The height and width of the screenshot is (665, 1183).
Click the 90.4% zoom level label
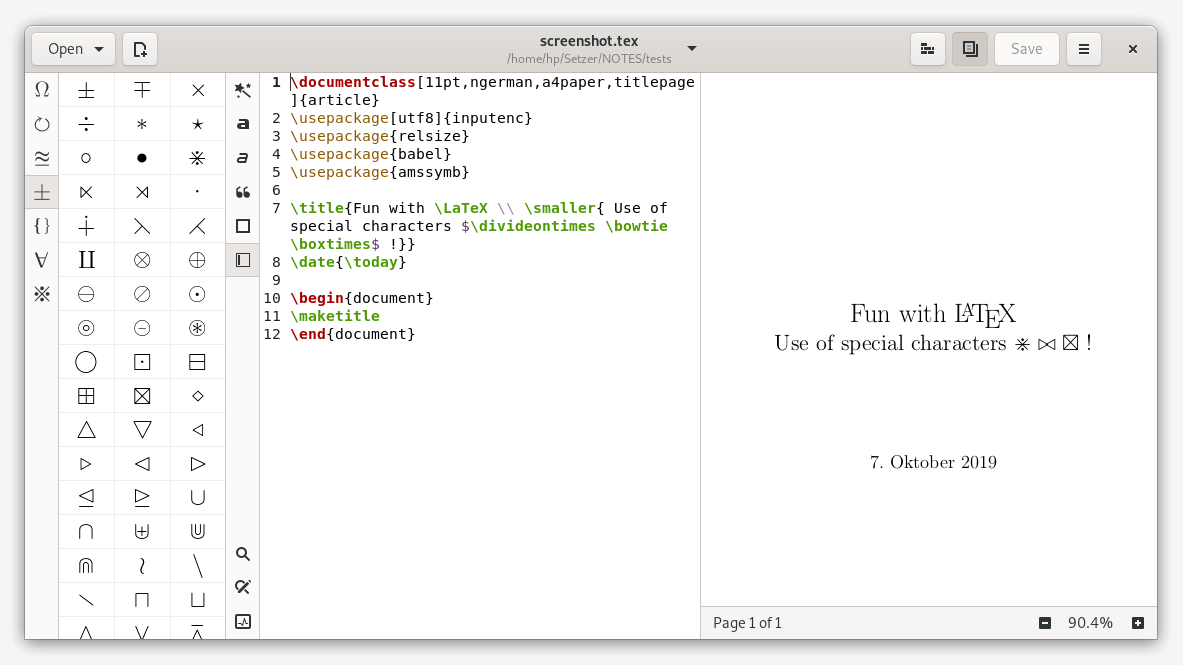point(1090,623)
